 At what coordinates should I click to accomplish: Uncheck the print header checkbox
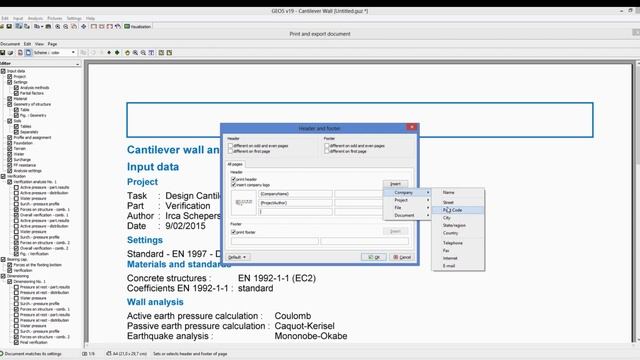click(233, 179)
